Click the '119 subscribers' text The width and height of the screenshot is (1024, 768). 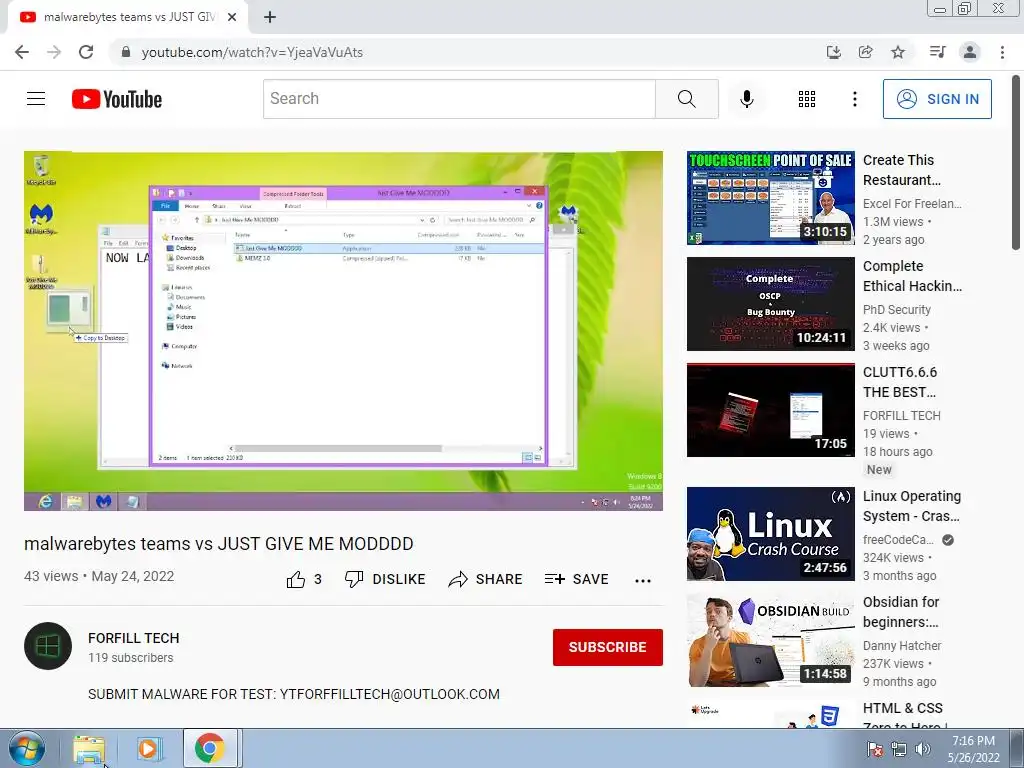pos(131,658)
